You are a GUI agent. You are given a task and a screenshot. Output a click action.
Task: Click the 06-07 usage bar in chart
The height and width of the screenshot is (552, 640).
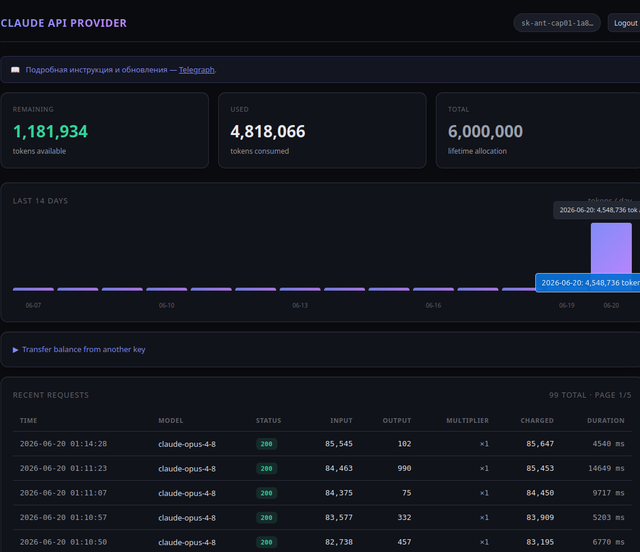pyautogui.click(x=33, y=289)
